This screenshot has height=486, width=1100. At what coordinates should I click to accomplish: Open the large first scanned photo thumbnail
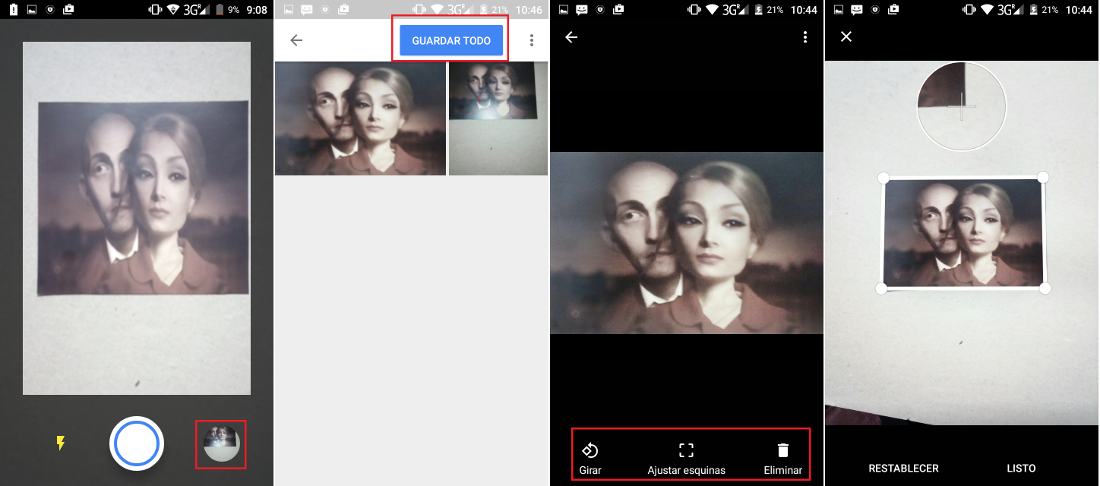click(x=360, y=119)
